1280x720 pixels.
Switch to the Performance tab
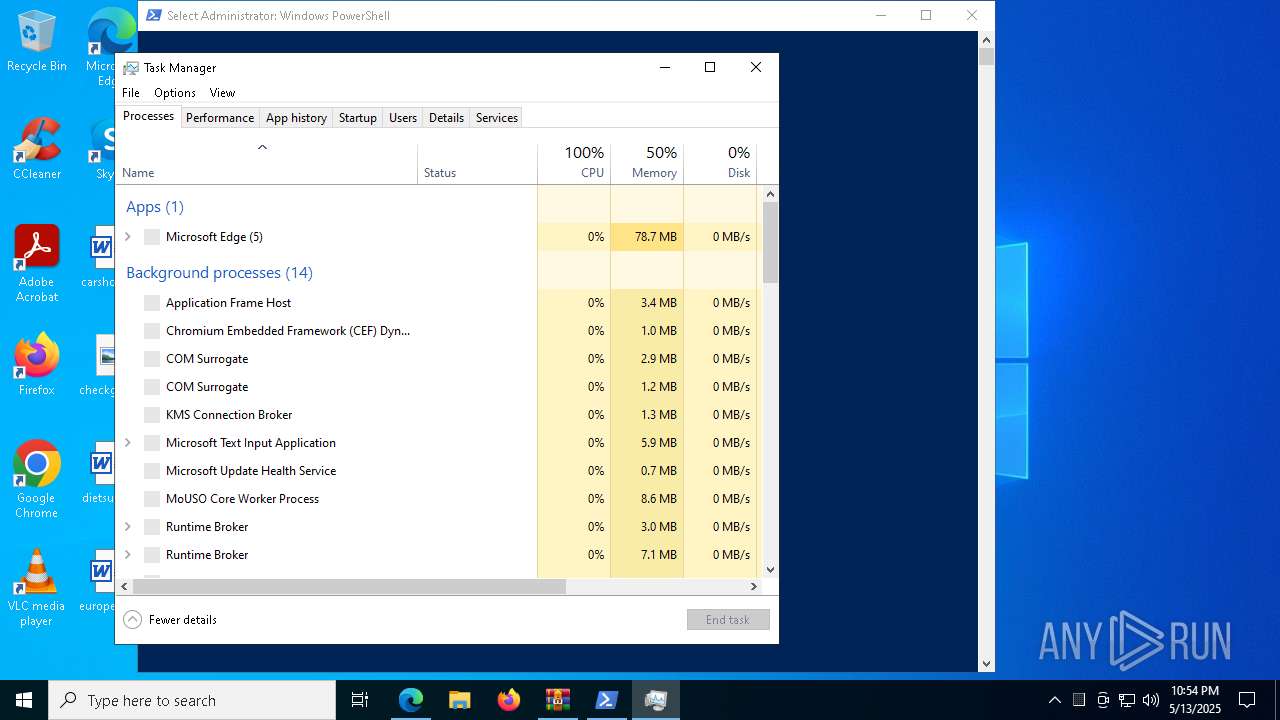point(220,118)
